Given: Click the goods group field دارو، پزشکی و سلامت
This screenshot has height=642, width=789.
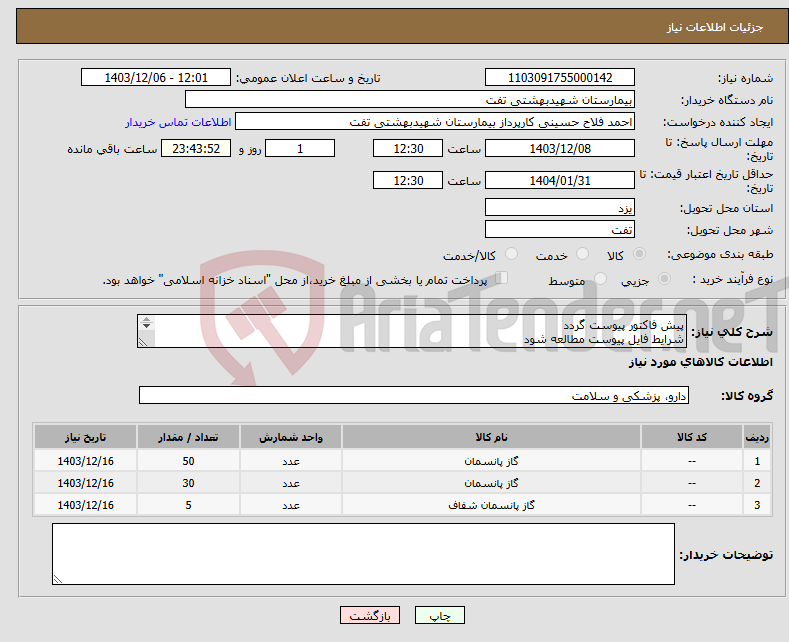Looking at the screenshot, I should point(414,395).
